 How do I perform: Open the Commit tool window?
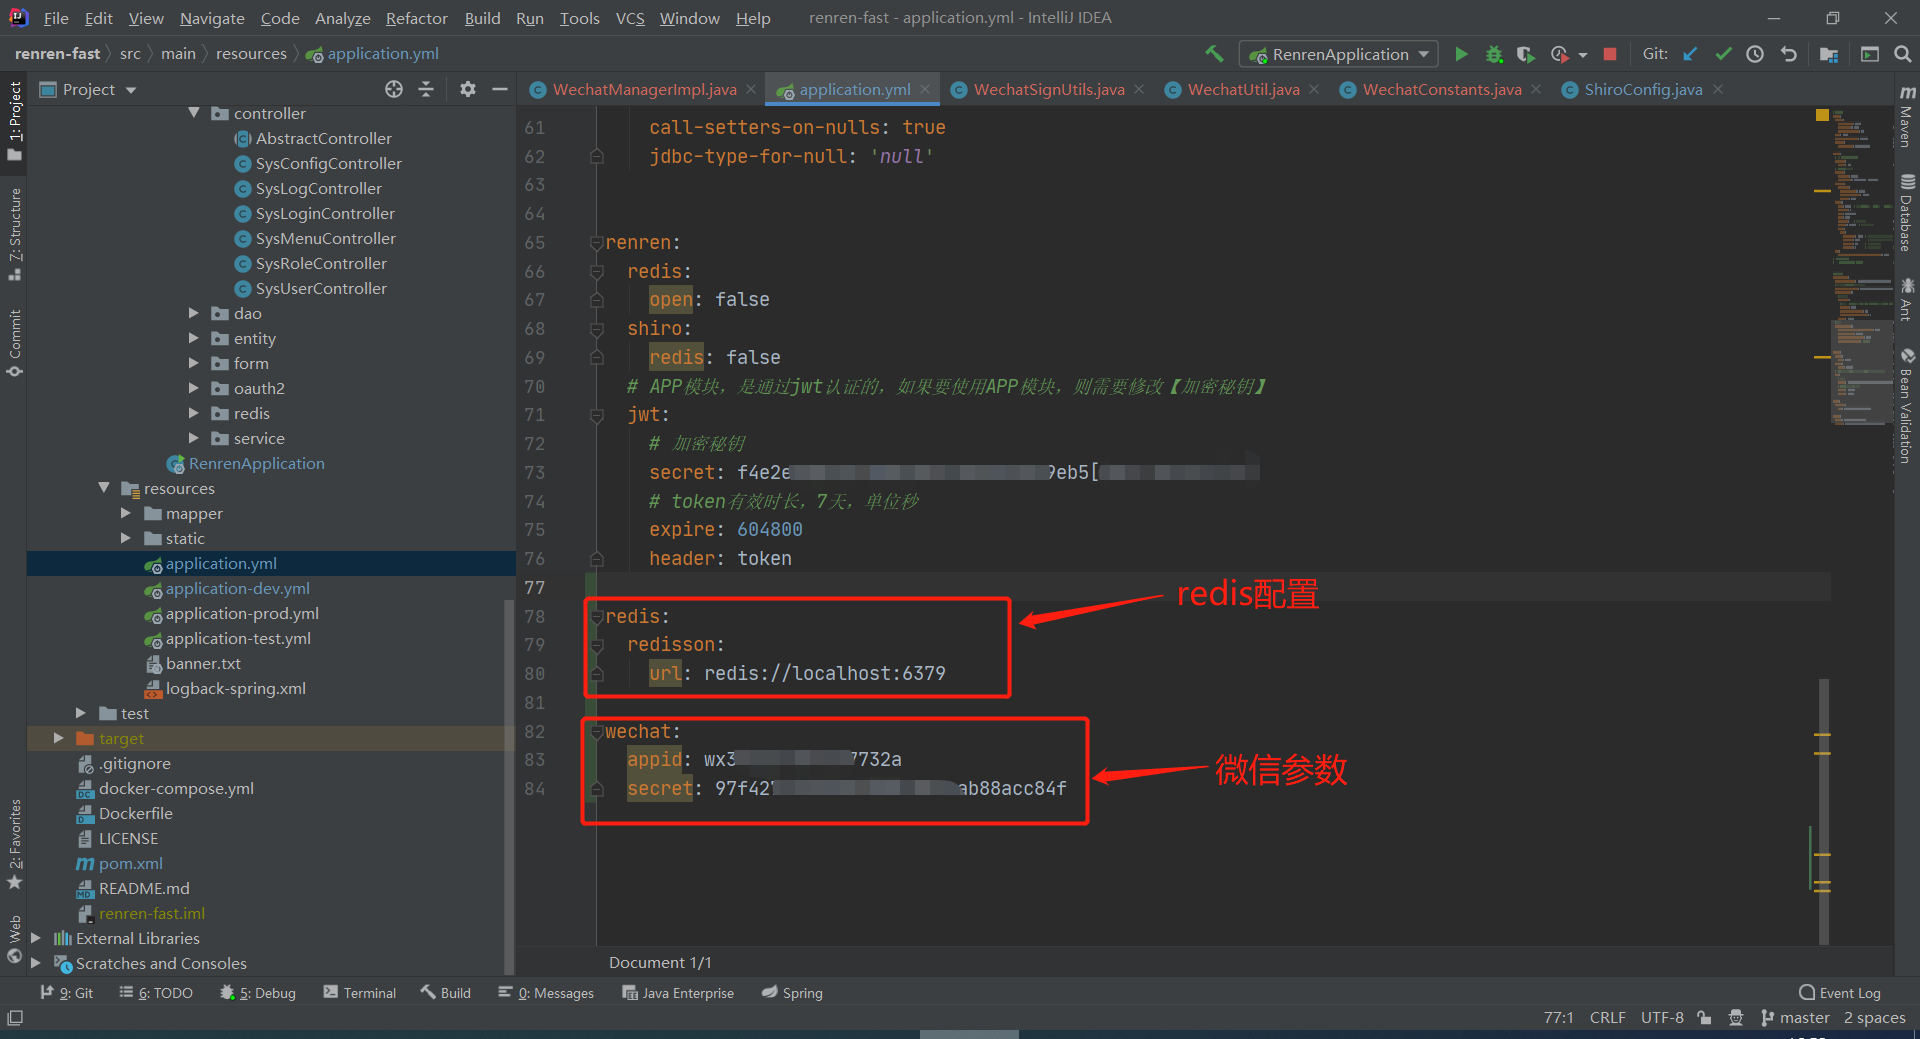[14, 343]
